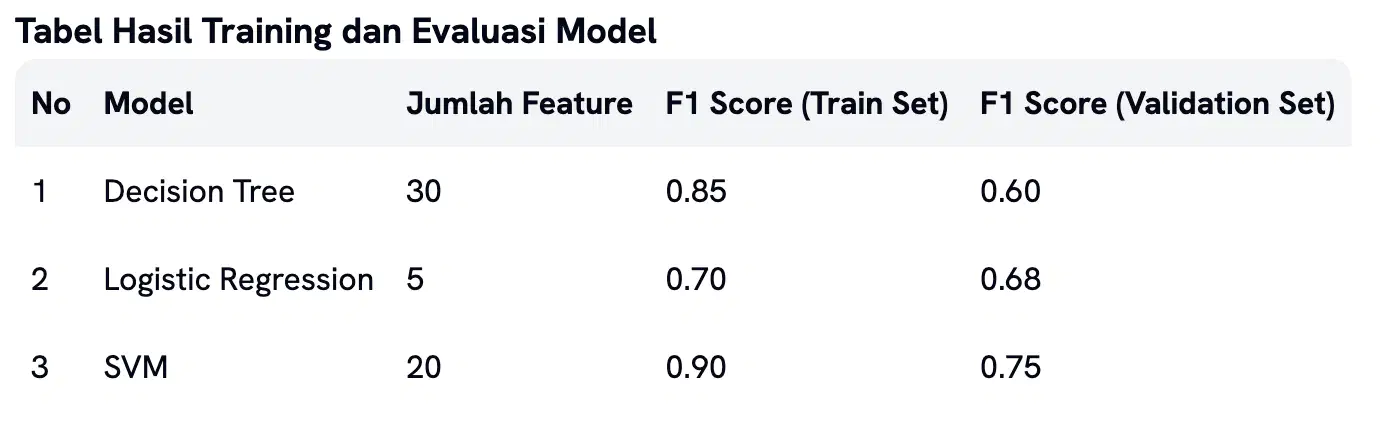
Task: Select the 'Logistic Regression' model cell
Action: (239, 280)
